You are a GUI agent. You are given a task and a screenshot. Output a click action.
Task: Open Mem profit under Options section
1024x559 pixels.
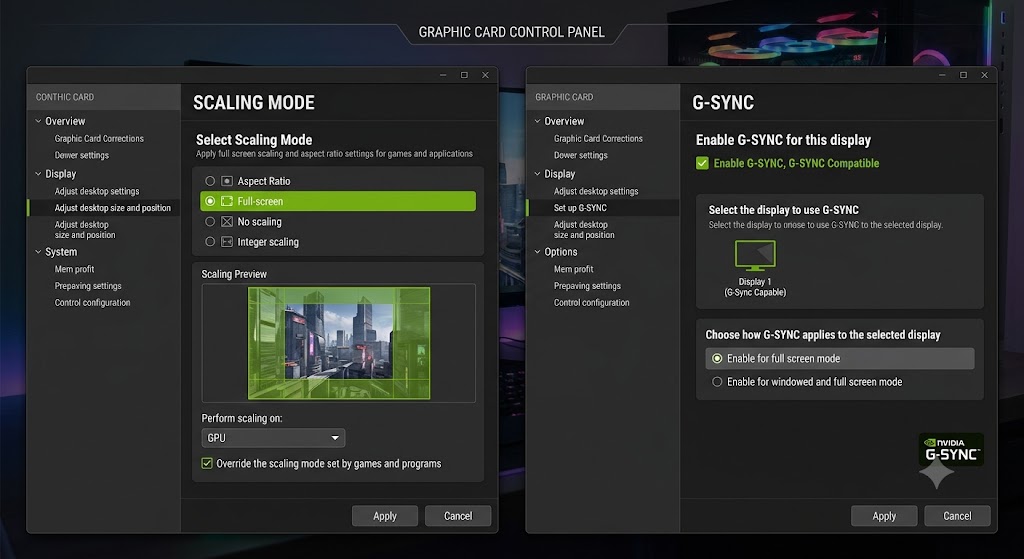(573, 269)
